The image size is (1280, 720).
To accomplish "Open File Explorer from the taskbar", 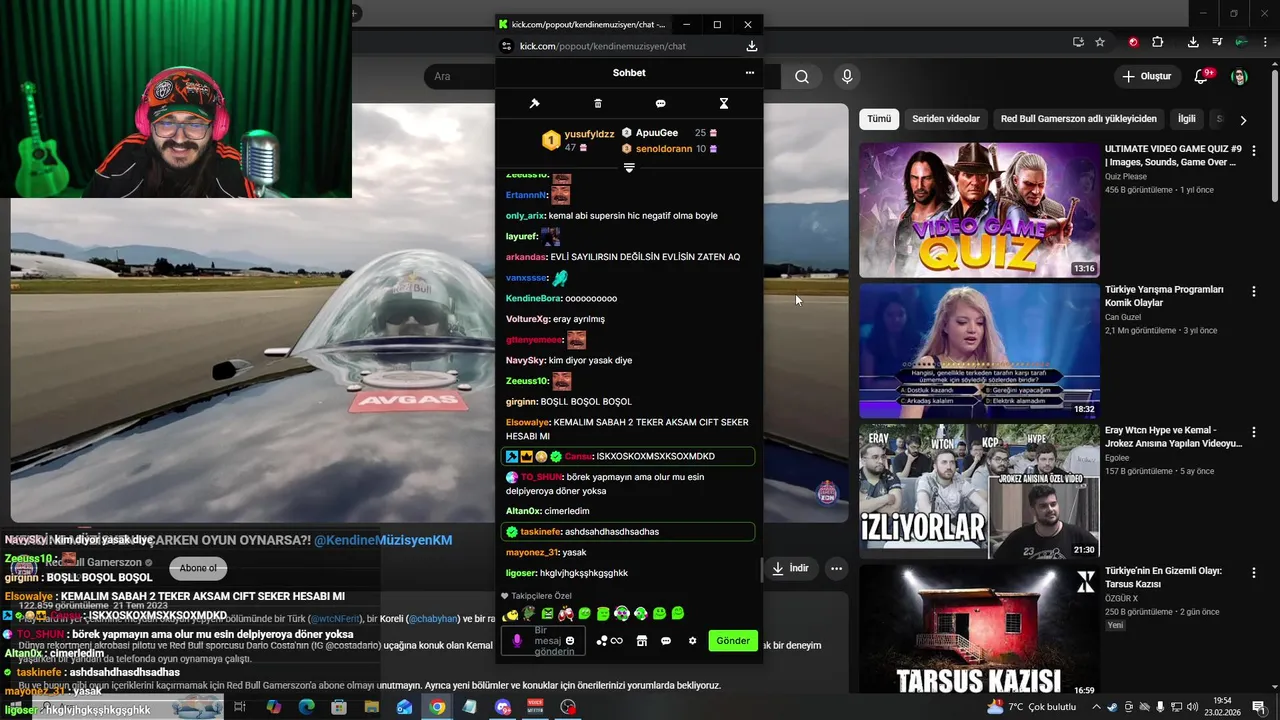I will coord(371,707).
